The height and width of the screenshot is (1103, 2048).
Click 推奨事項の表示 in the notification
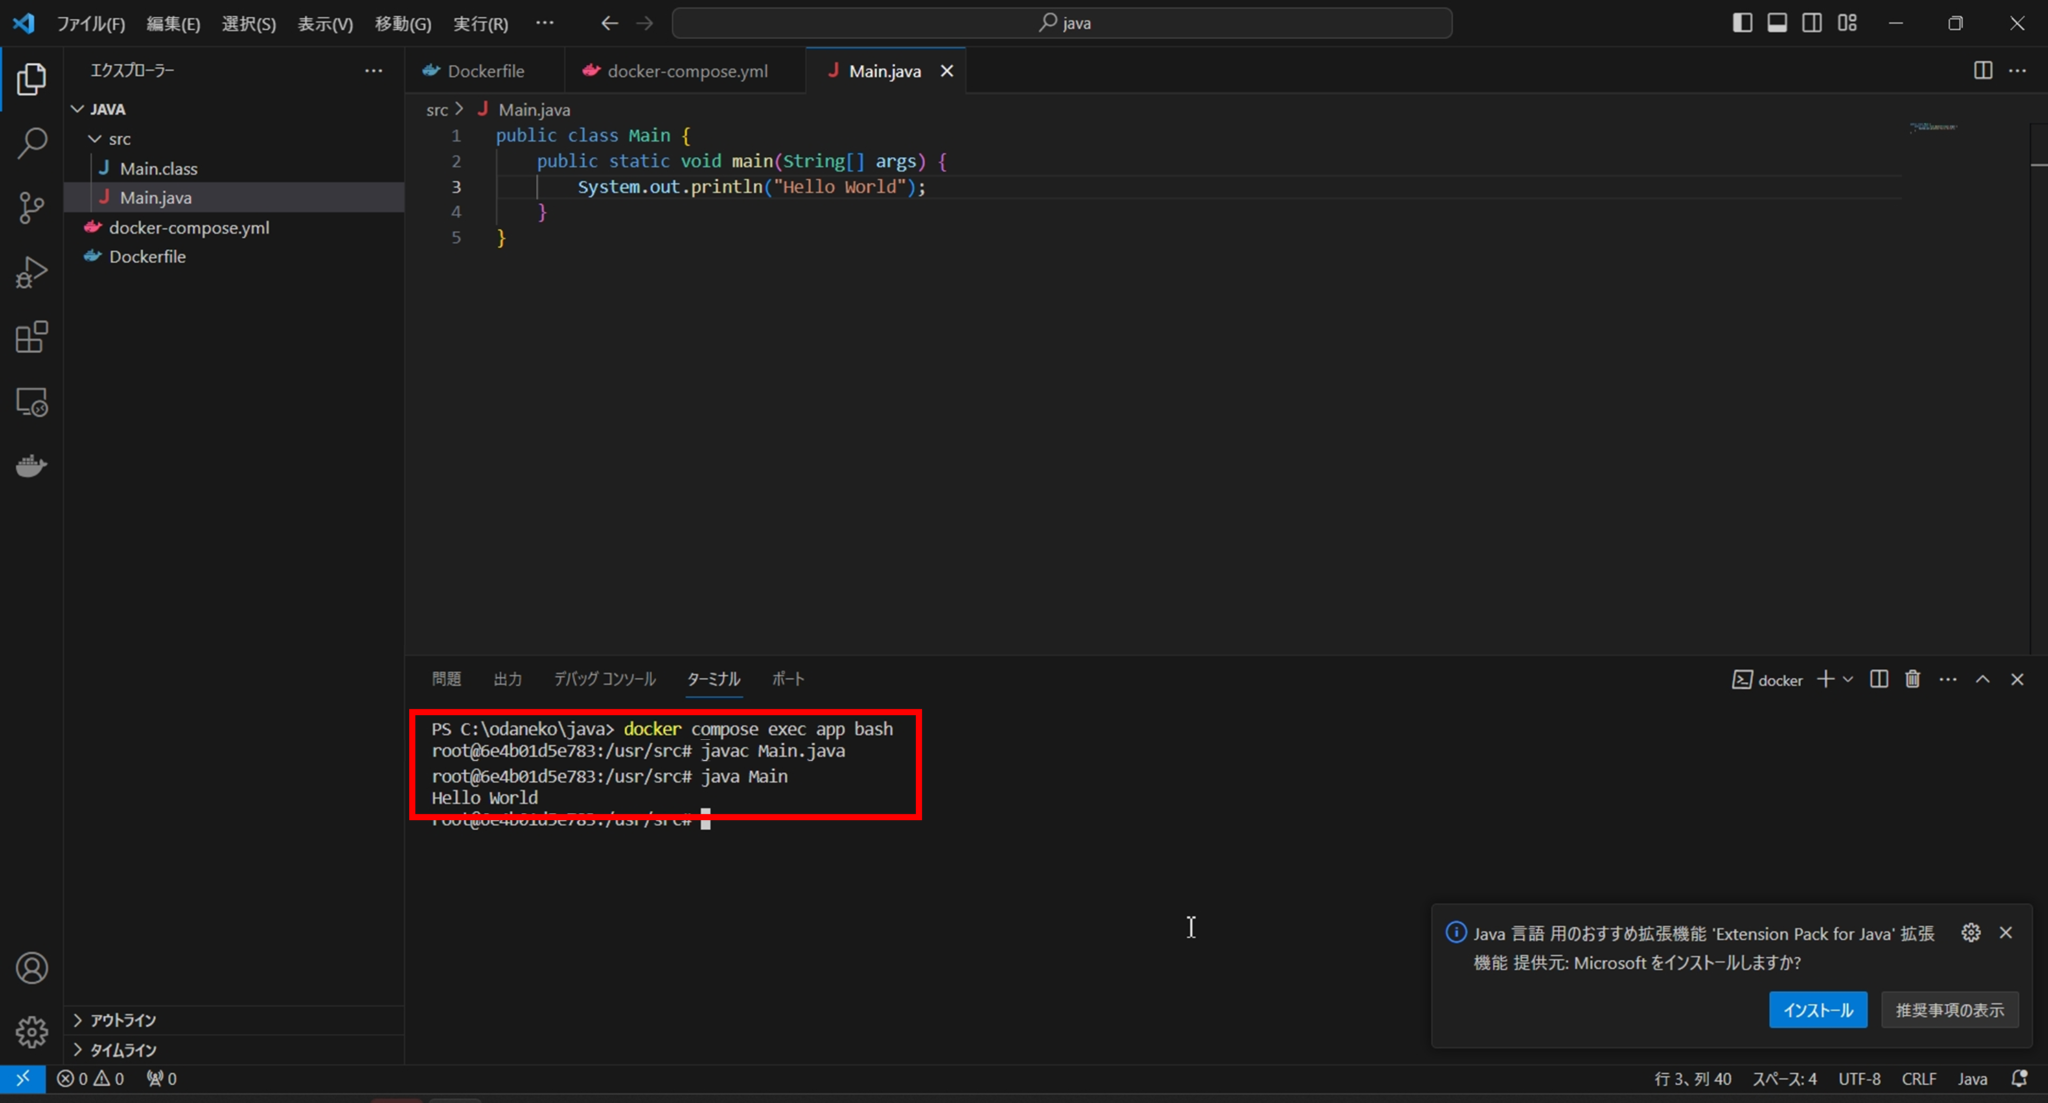[x=1947, y=1010]
